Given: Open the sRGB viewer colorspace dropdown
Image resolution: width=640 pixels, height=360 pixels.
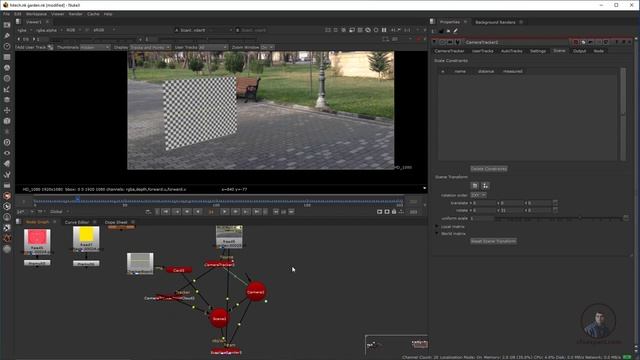Looking at the screenshot, I should click(104, 30).
